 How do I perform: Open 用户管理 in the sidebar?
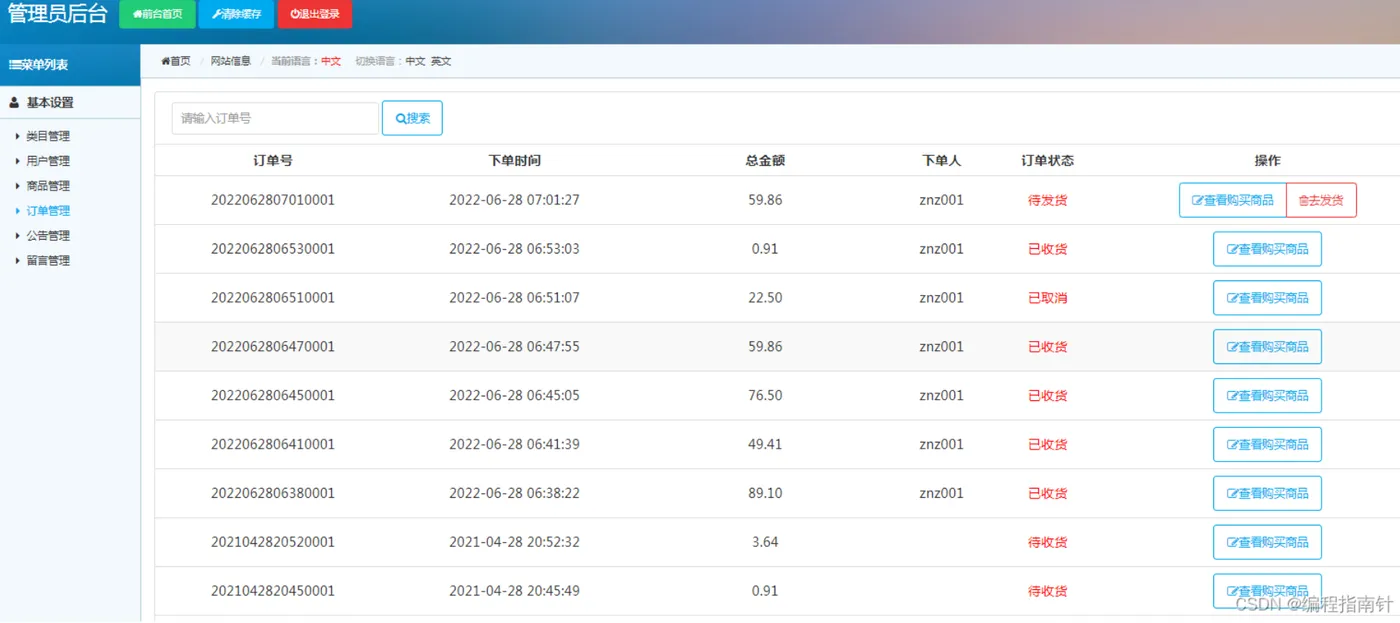[48, 161]
